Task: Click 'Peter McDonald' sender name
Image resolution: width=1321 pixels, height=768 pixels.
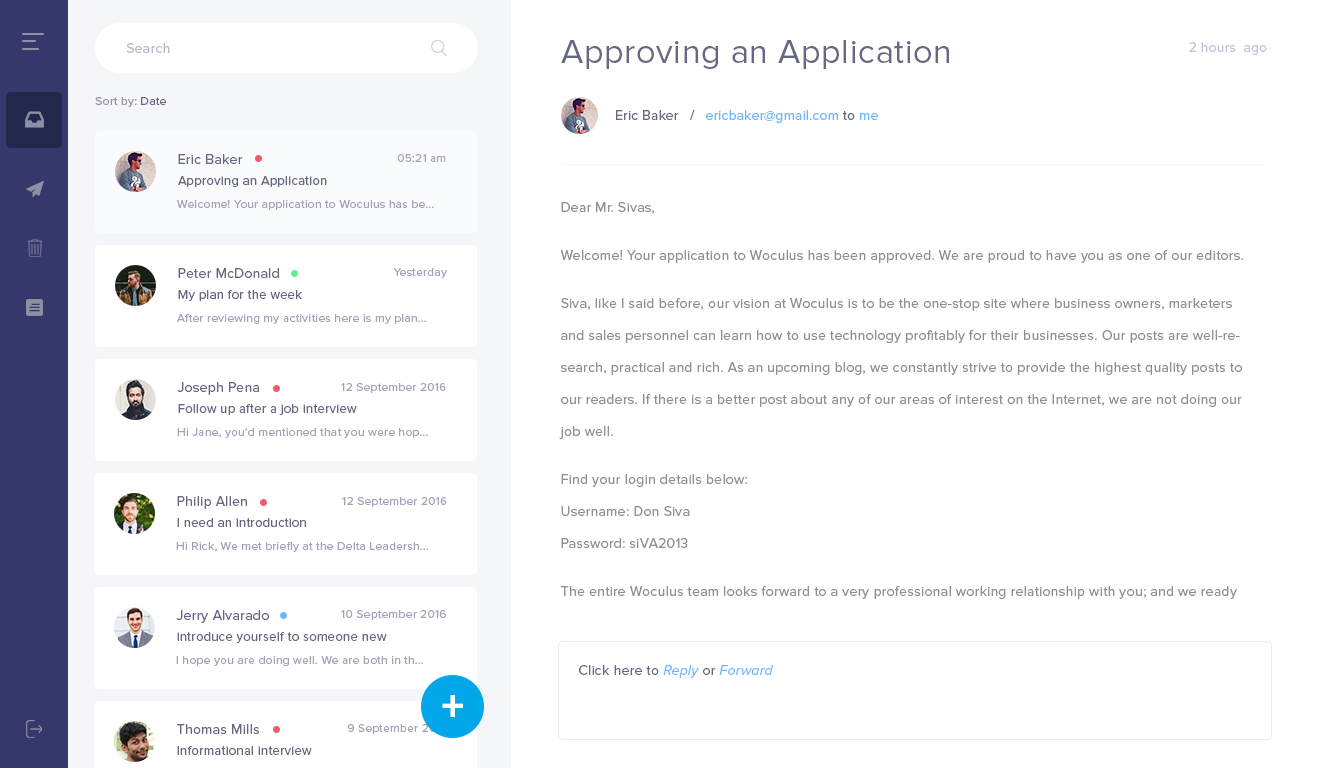Action: point(228,273)
